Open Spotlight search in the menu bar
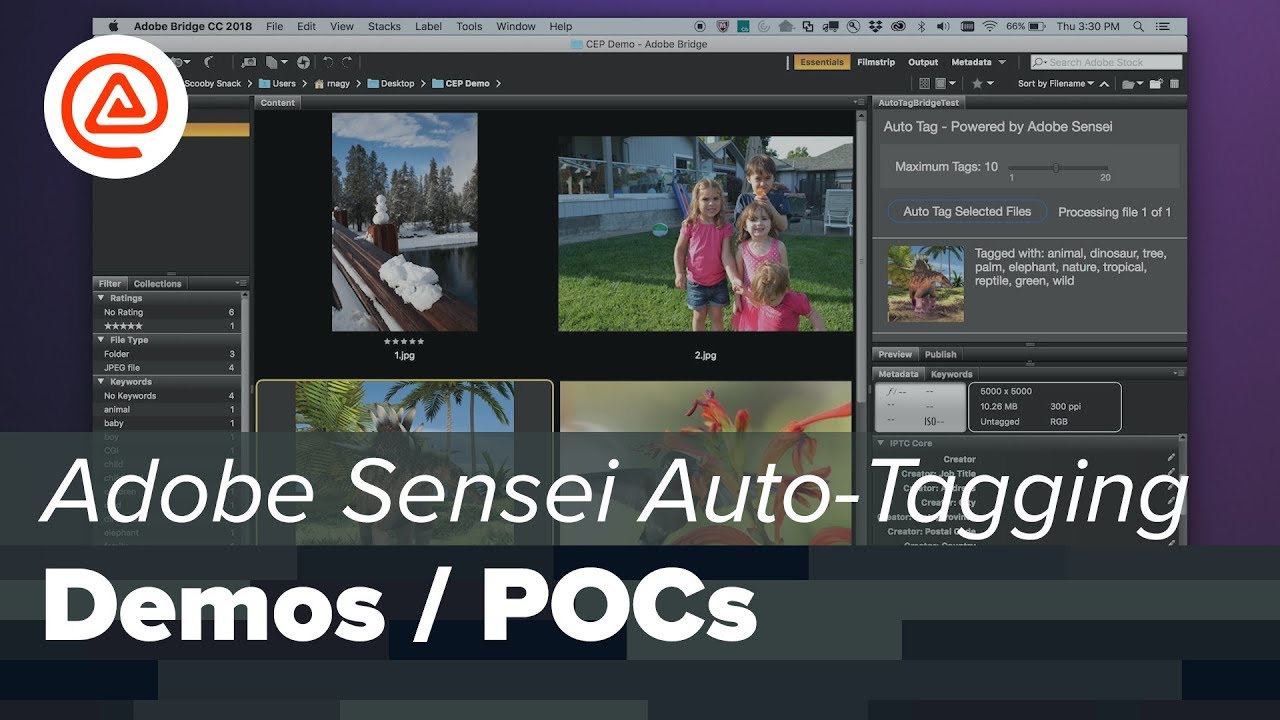Image resolution: width=1280 pixels, height=720 pixels. pos(1139,26)
